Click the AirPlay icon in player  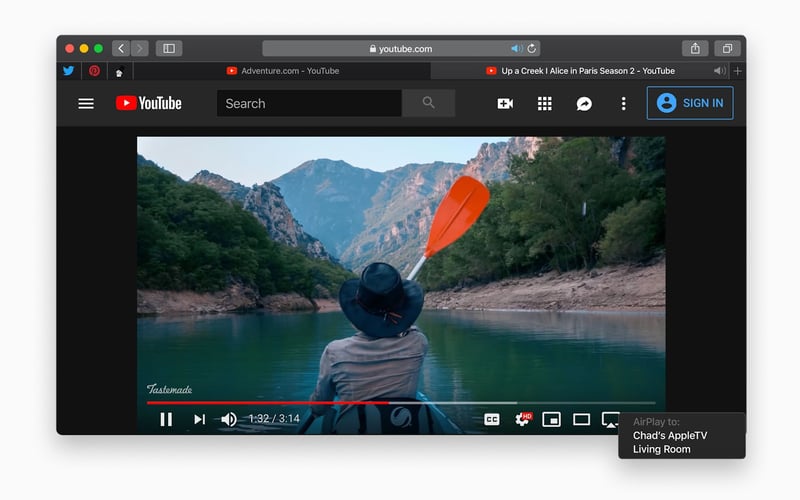coord(610,420)
